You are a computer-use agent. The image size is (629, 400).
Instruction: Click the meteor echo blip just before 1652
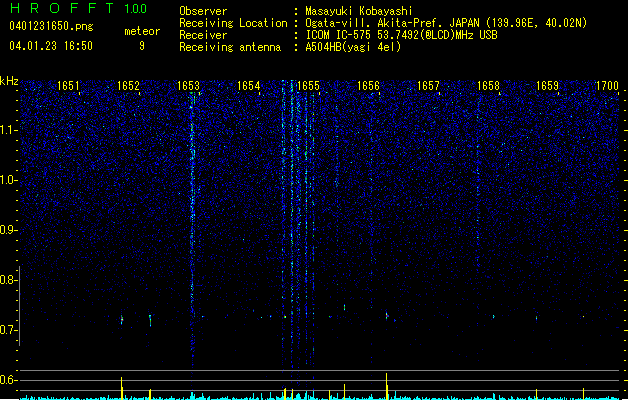click(122, 320)
